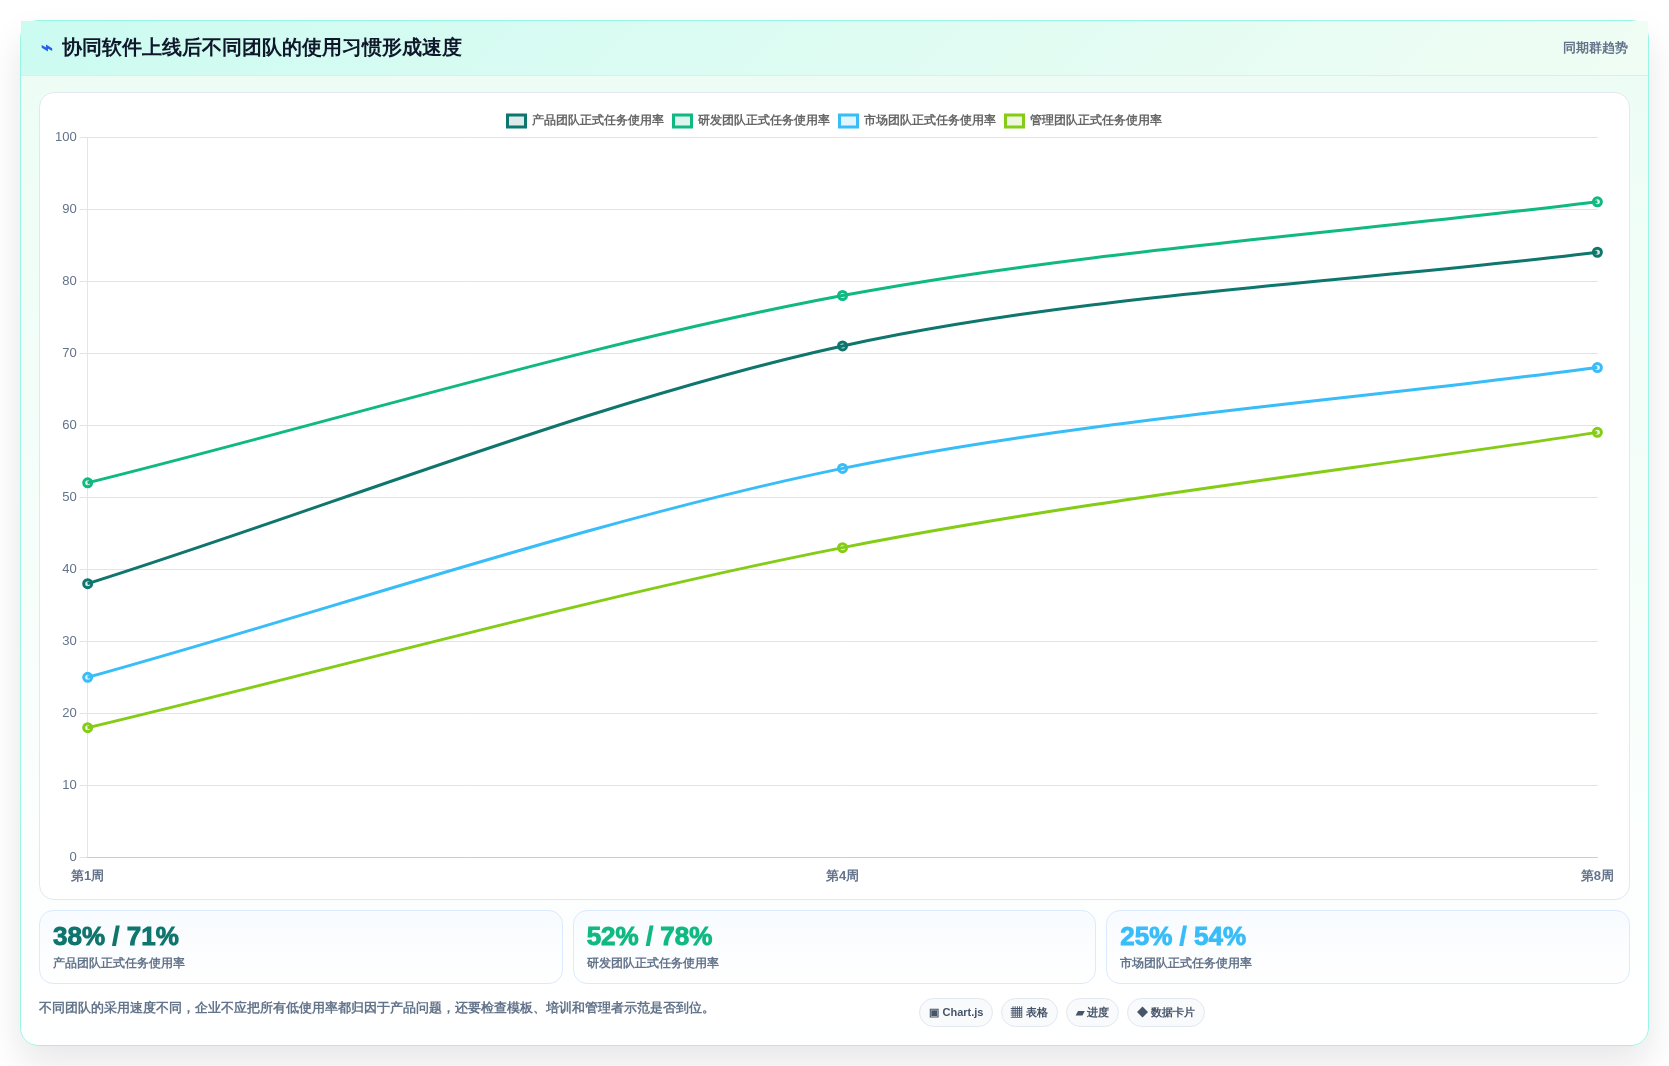Toggle 研发团队正式任务使用率 legend swatch
The image size is (1669, 1066).
(x=682, y=121)
